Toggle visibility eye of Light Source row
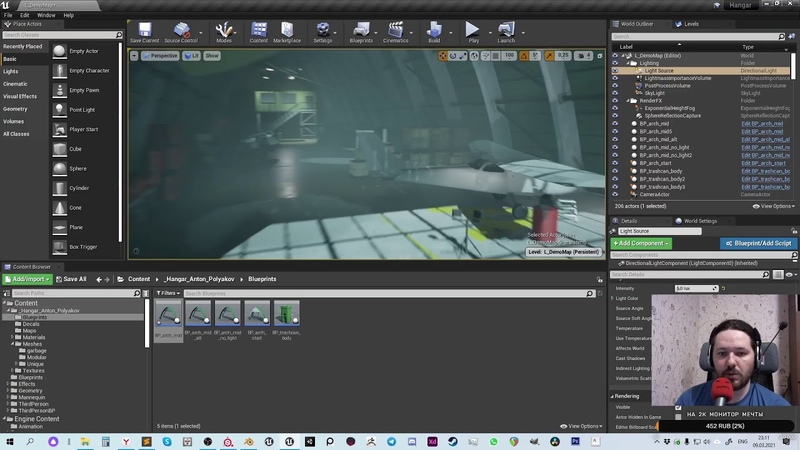Image resolution: width=800 pixels, height=450 pixels. [615, 71]
